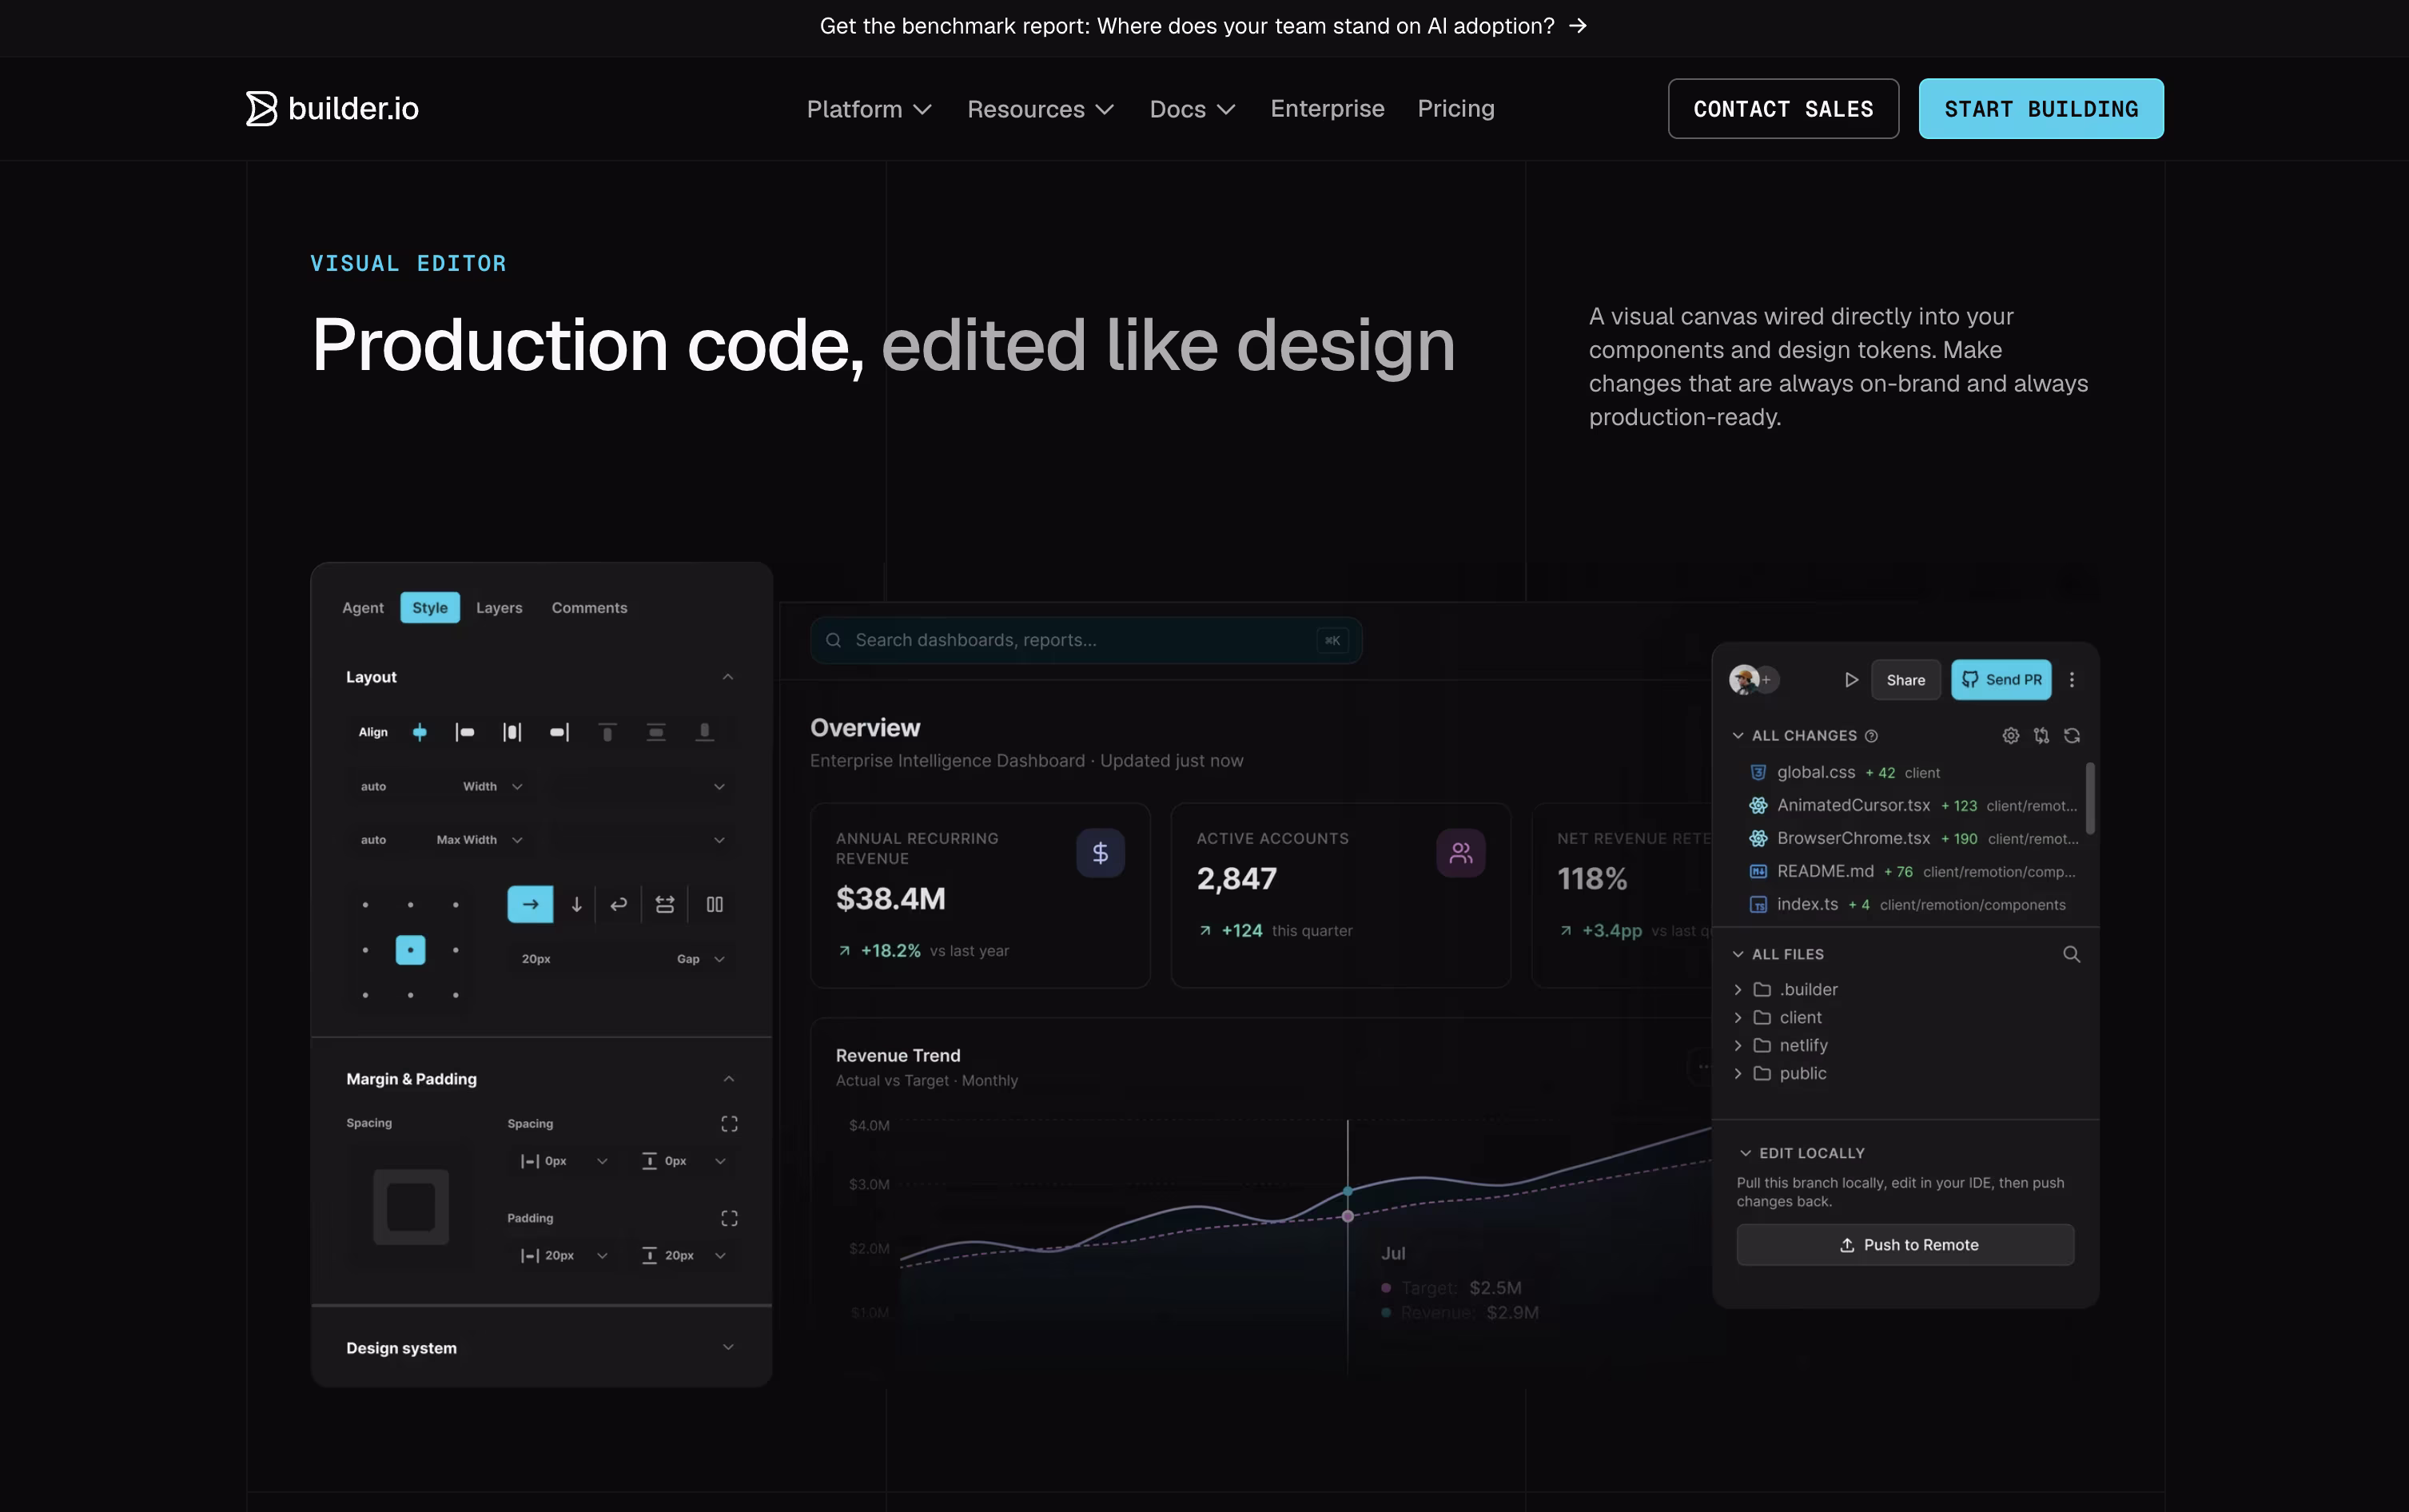Select the top-left alignment grid dot

365,905
